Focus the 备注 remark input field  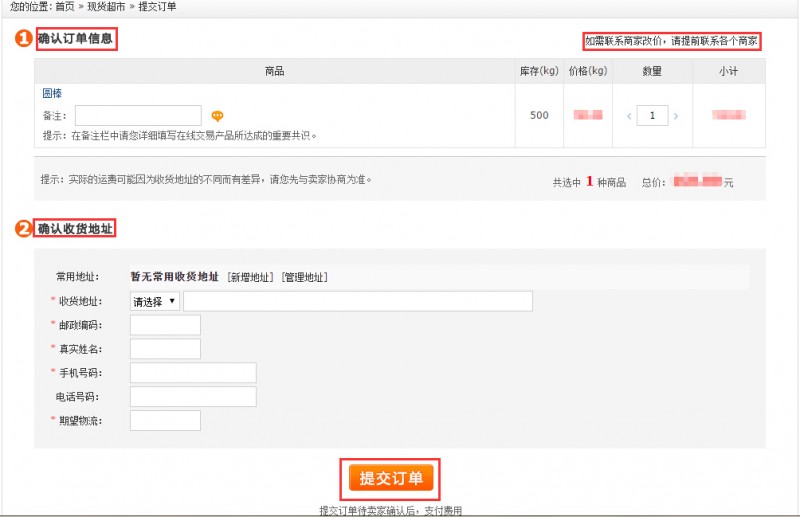click(x=138, y=116)
